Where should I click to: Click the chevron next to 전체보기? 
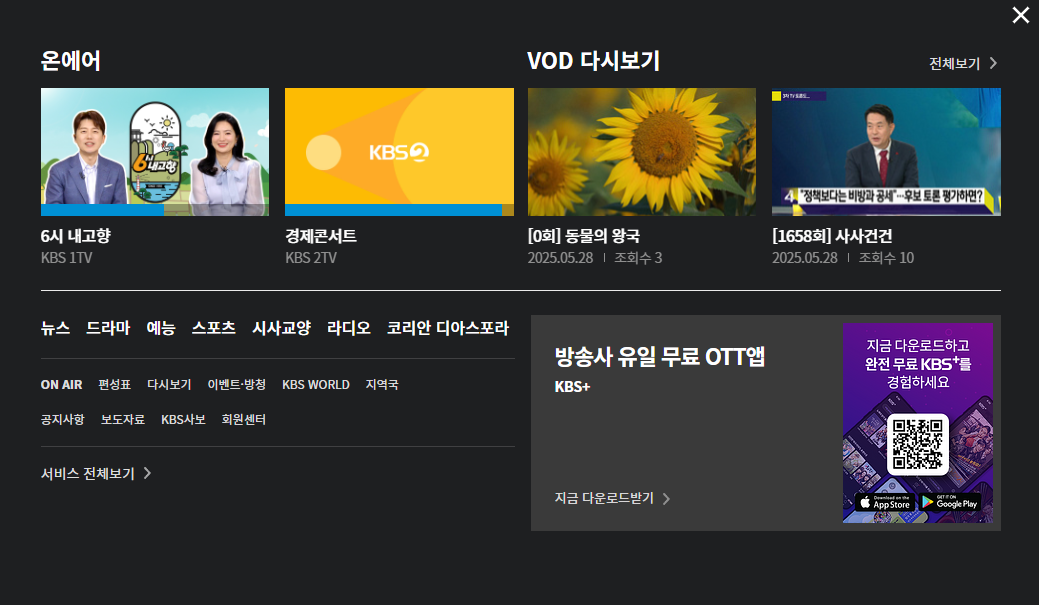point(993,63)
